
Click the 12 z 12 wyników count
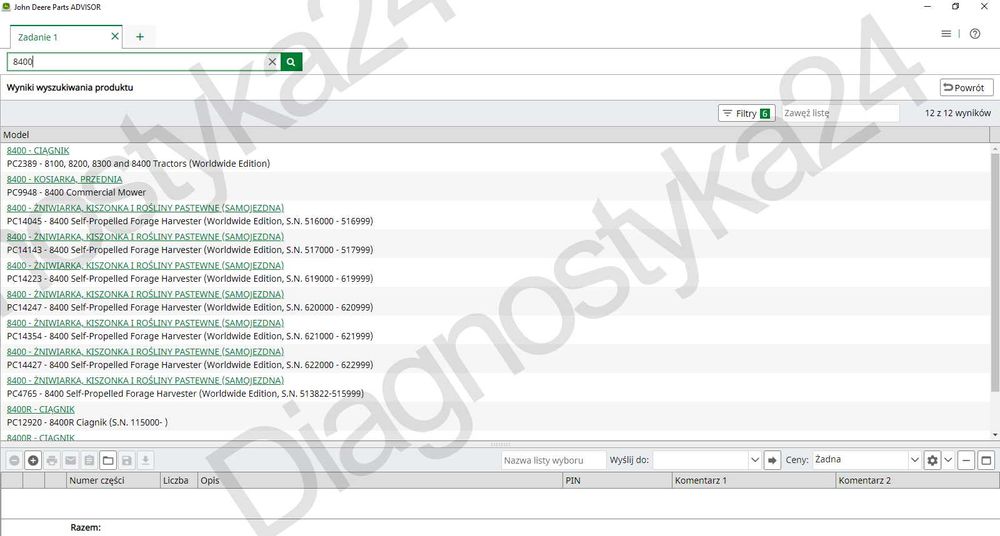coord(958,113)
